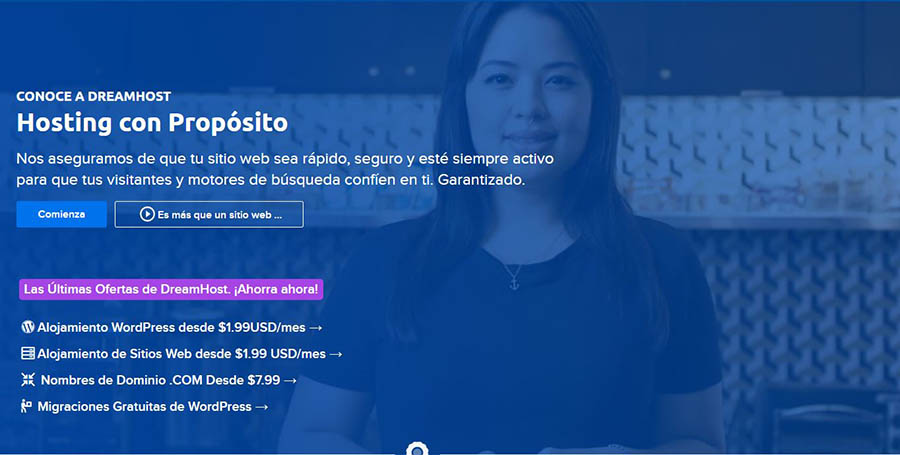Open the round widget icon at bottom center
This screenshot has width=900, height=455.
[x=417, y=449]
